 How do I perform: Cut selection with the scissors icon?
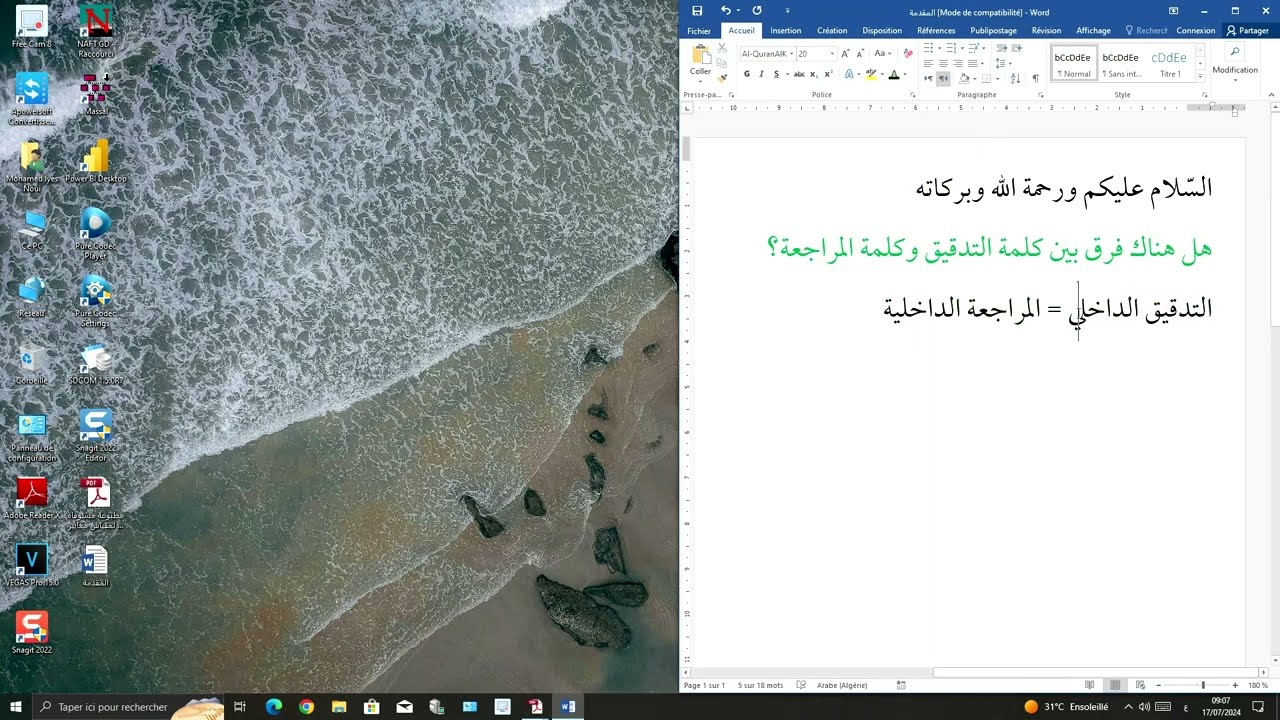(x=722, y=48)
